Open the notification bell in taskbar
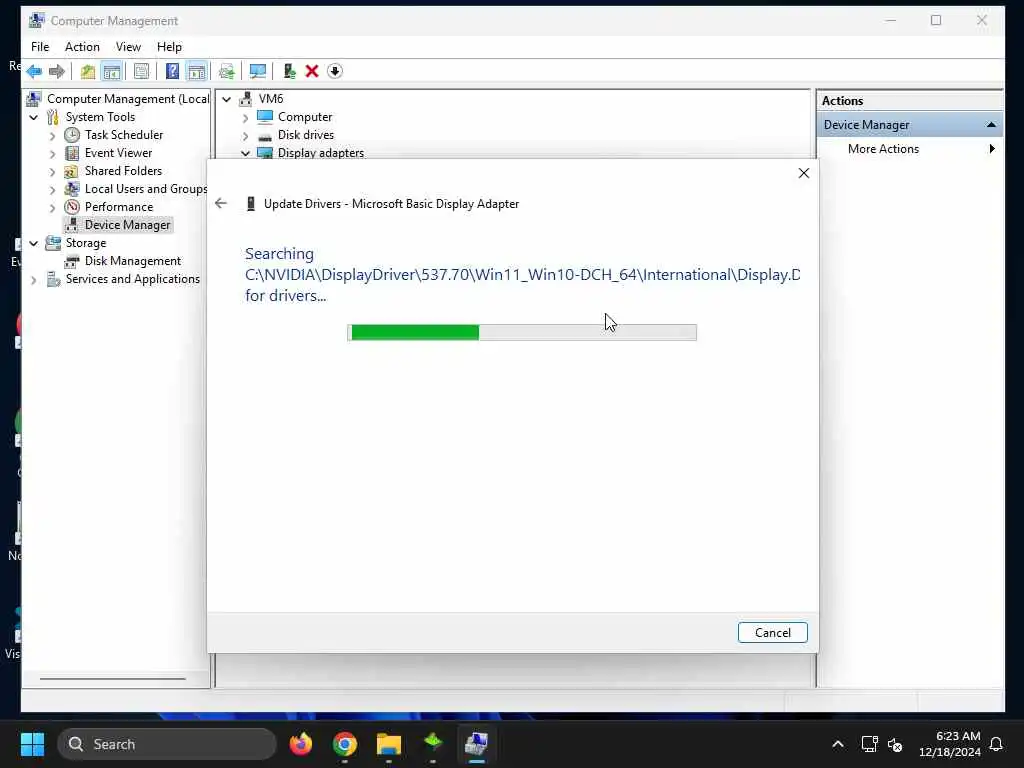 pyautogui.click(x=997, y=744)
